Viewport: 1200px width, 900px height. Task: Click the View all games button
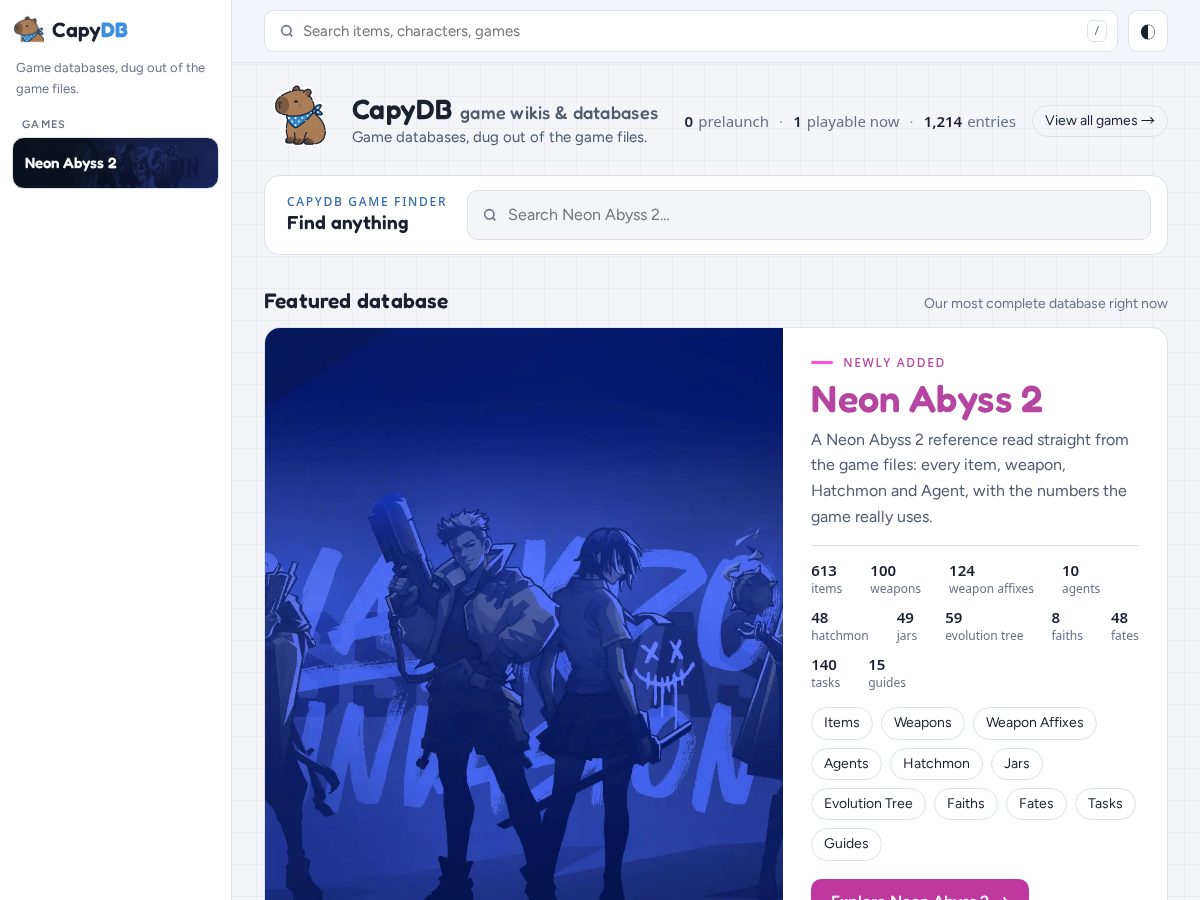point(1100,121)
